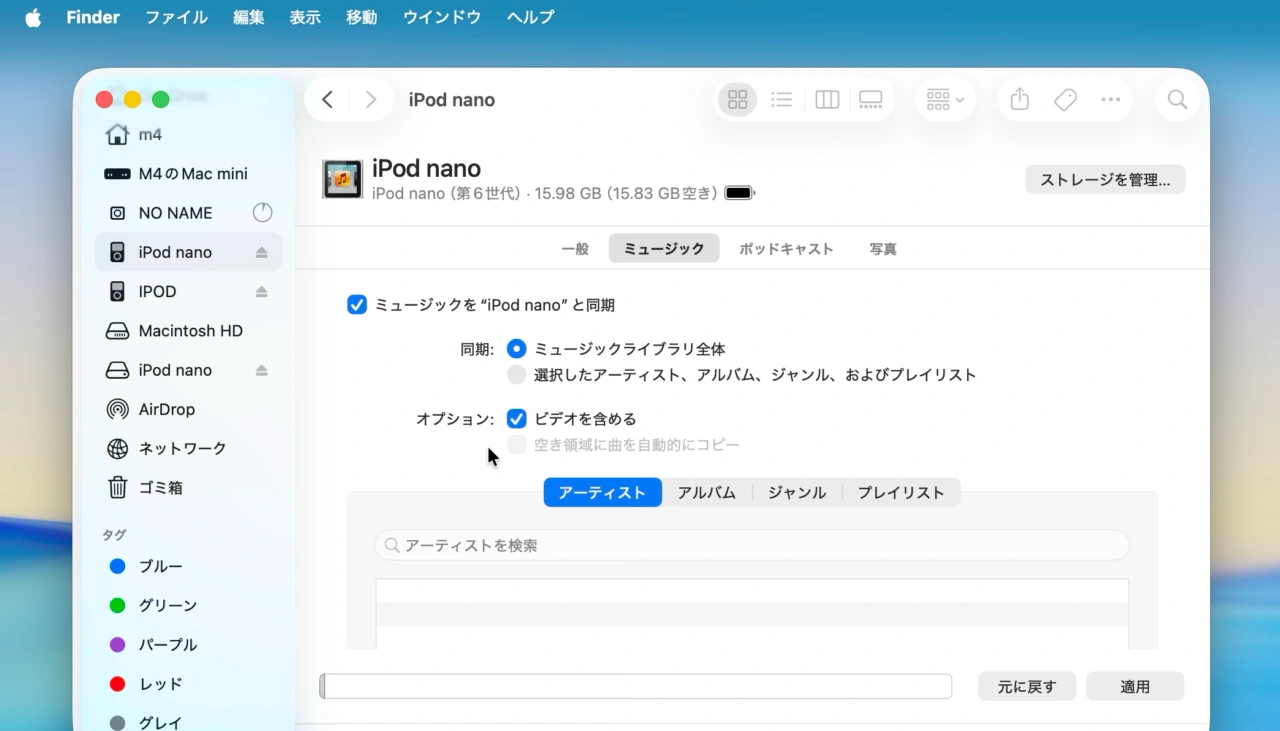Click the アーティストを検索 search field
Viewport: 1280px width, 731px height.
click(752, 546)
